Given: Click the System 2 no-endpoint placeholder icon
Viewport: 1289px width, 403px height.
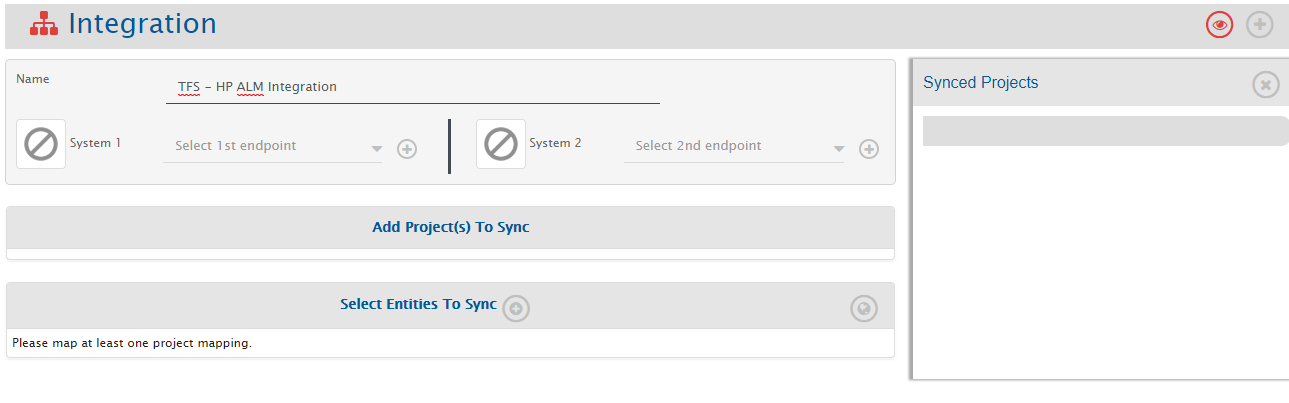Looking at the screenshot, I should tap(500, 144).
